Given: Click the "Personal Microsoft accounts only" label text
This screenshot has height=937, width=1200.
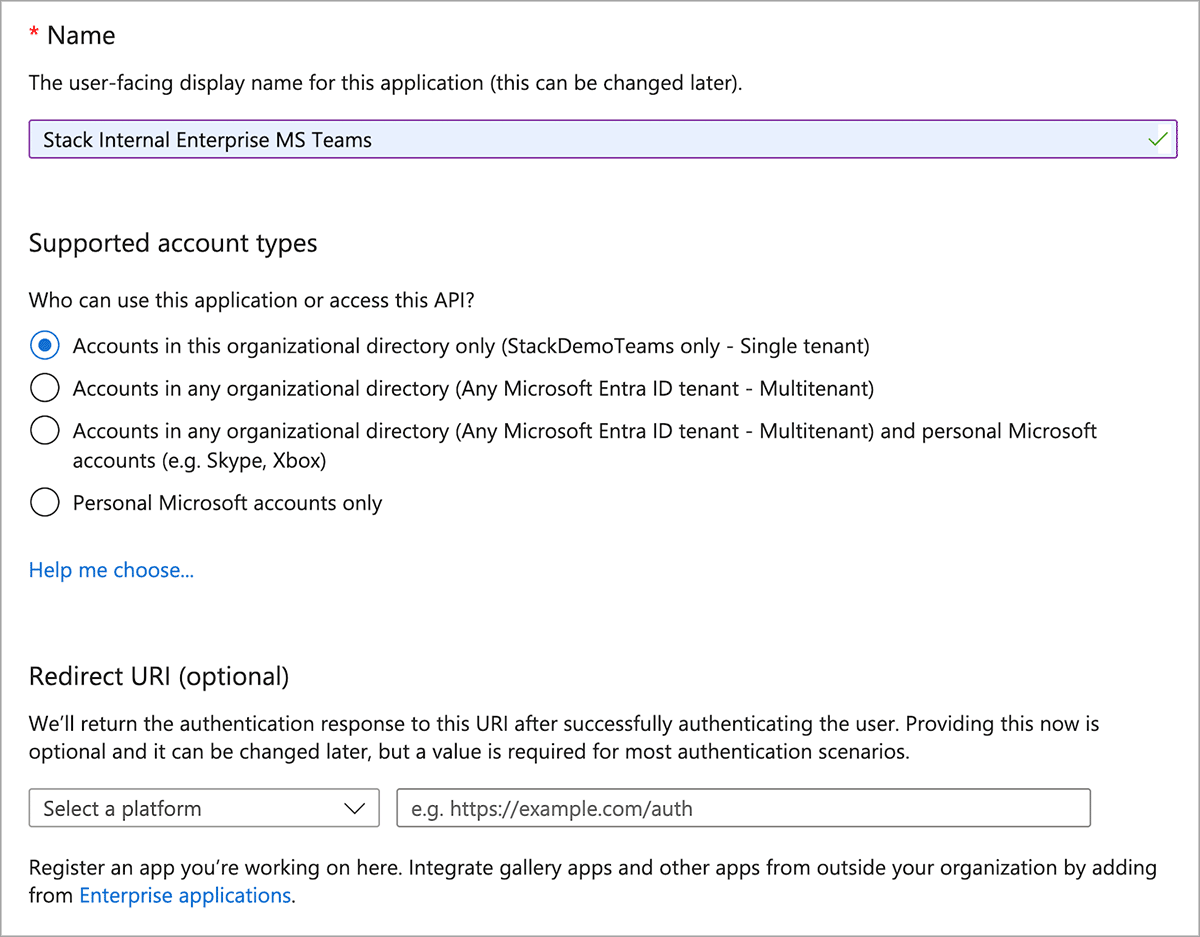Looking at the screenshot, I should coord(227,503).
